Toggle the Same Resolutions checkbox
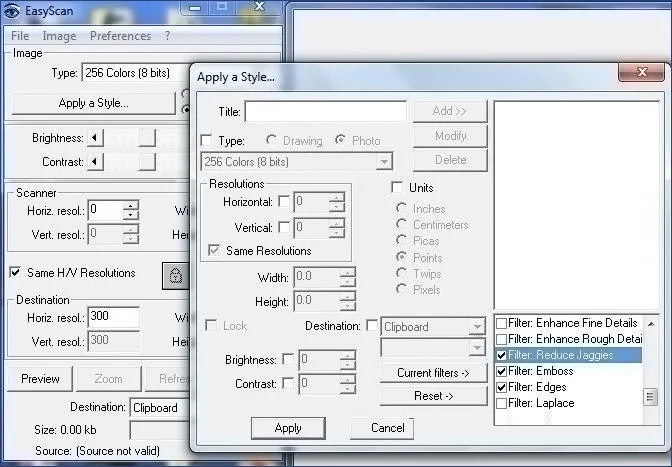The image size is (672, 467). point(214,250)
